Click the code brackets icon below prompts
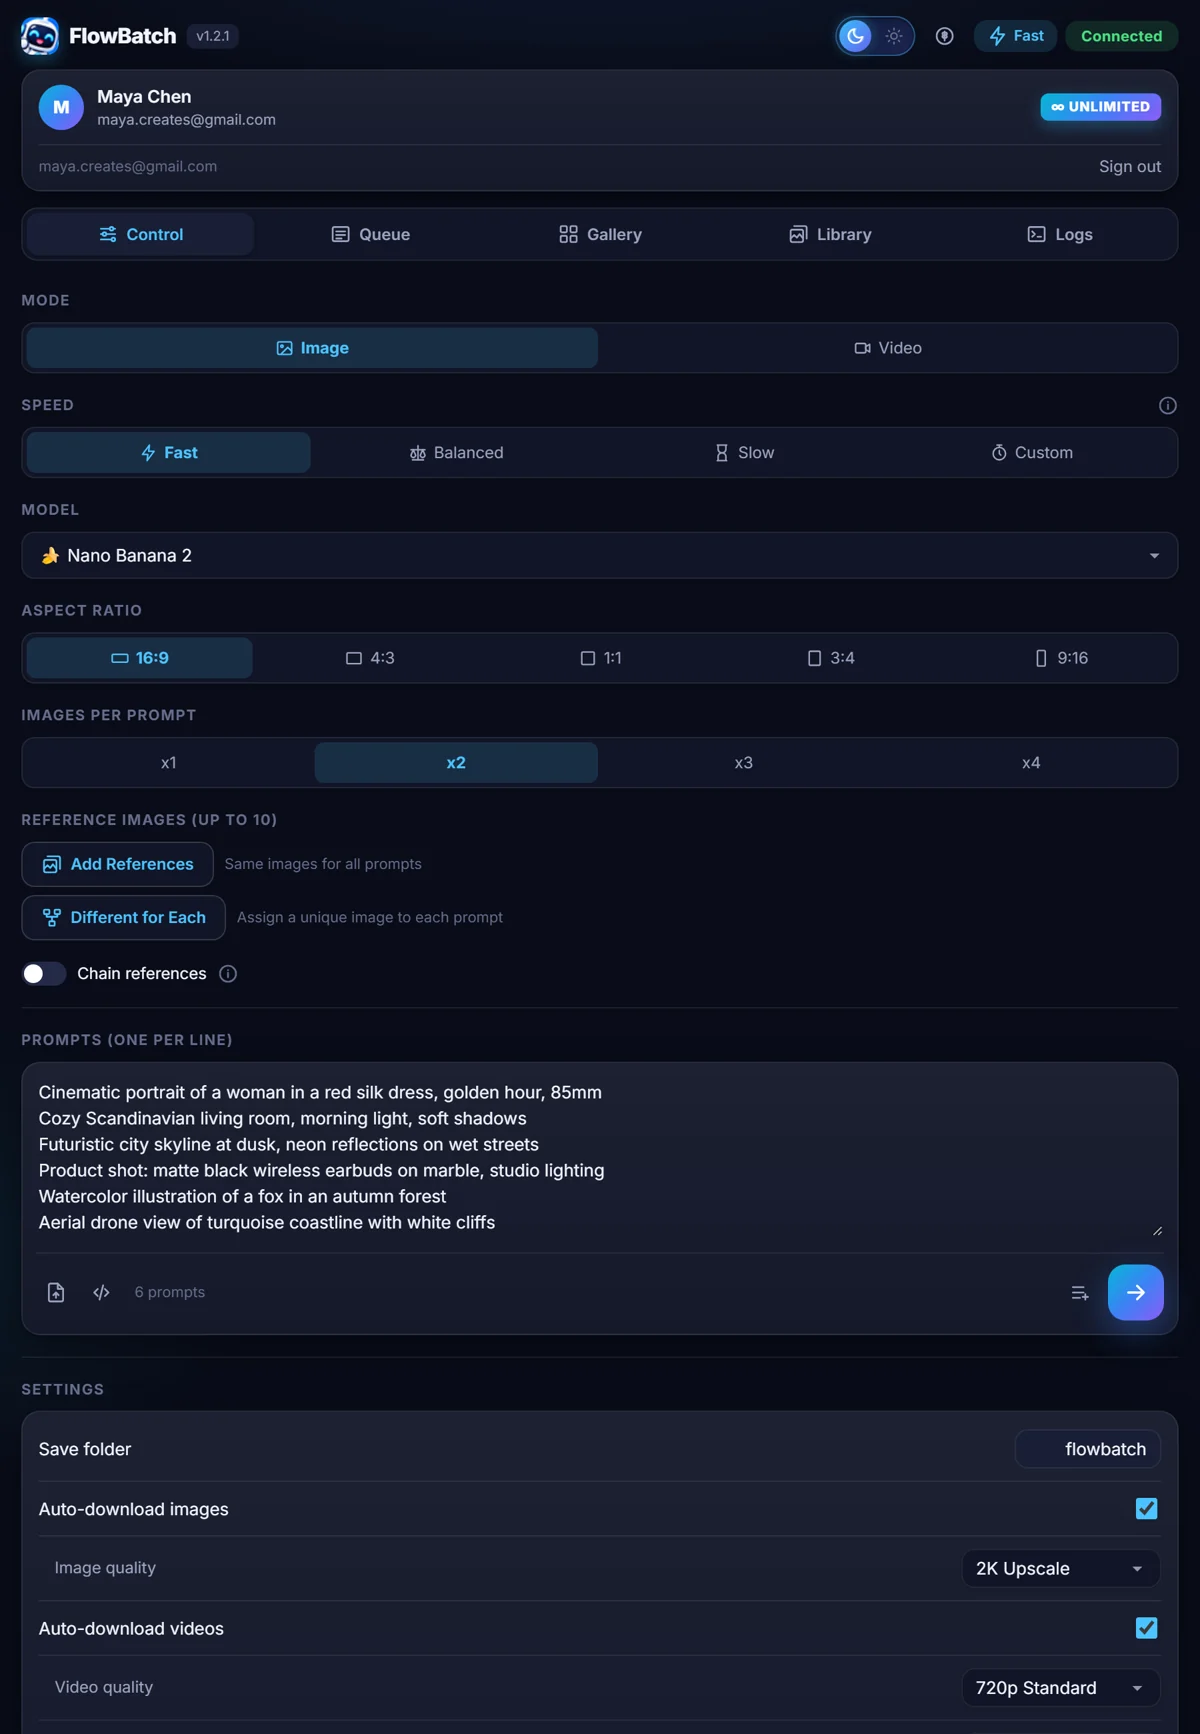 (101, 1292)
